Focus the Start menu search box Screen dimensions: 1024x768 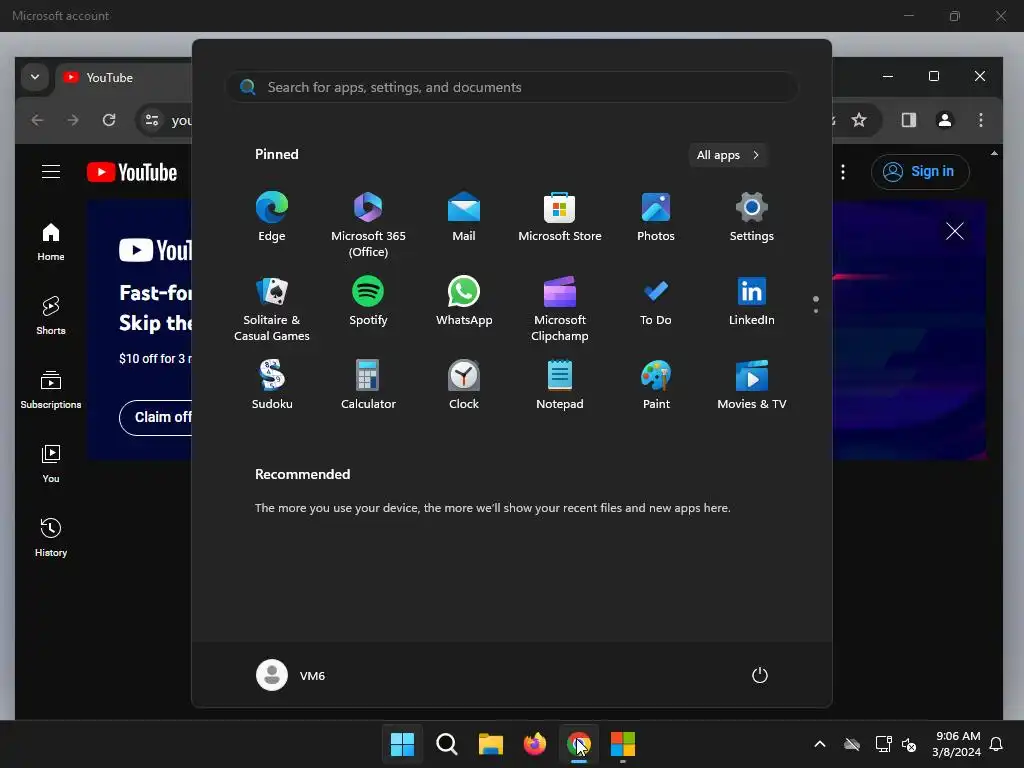pos(512,88)
